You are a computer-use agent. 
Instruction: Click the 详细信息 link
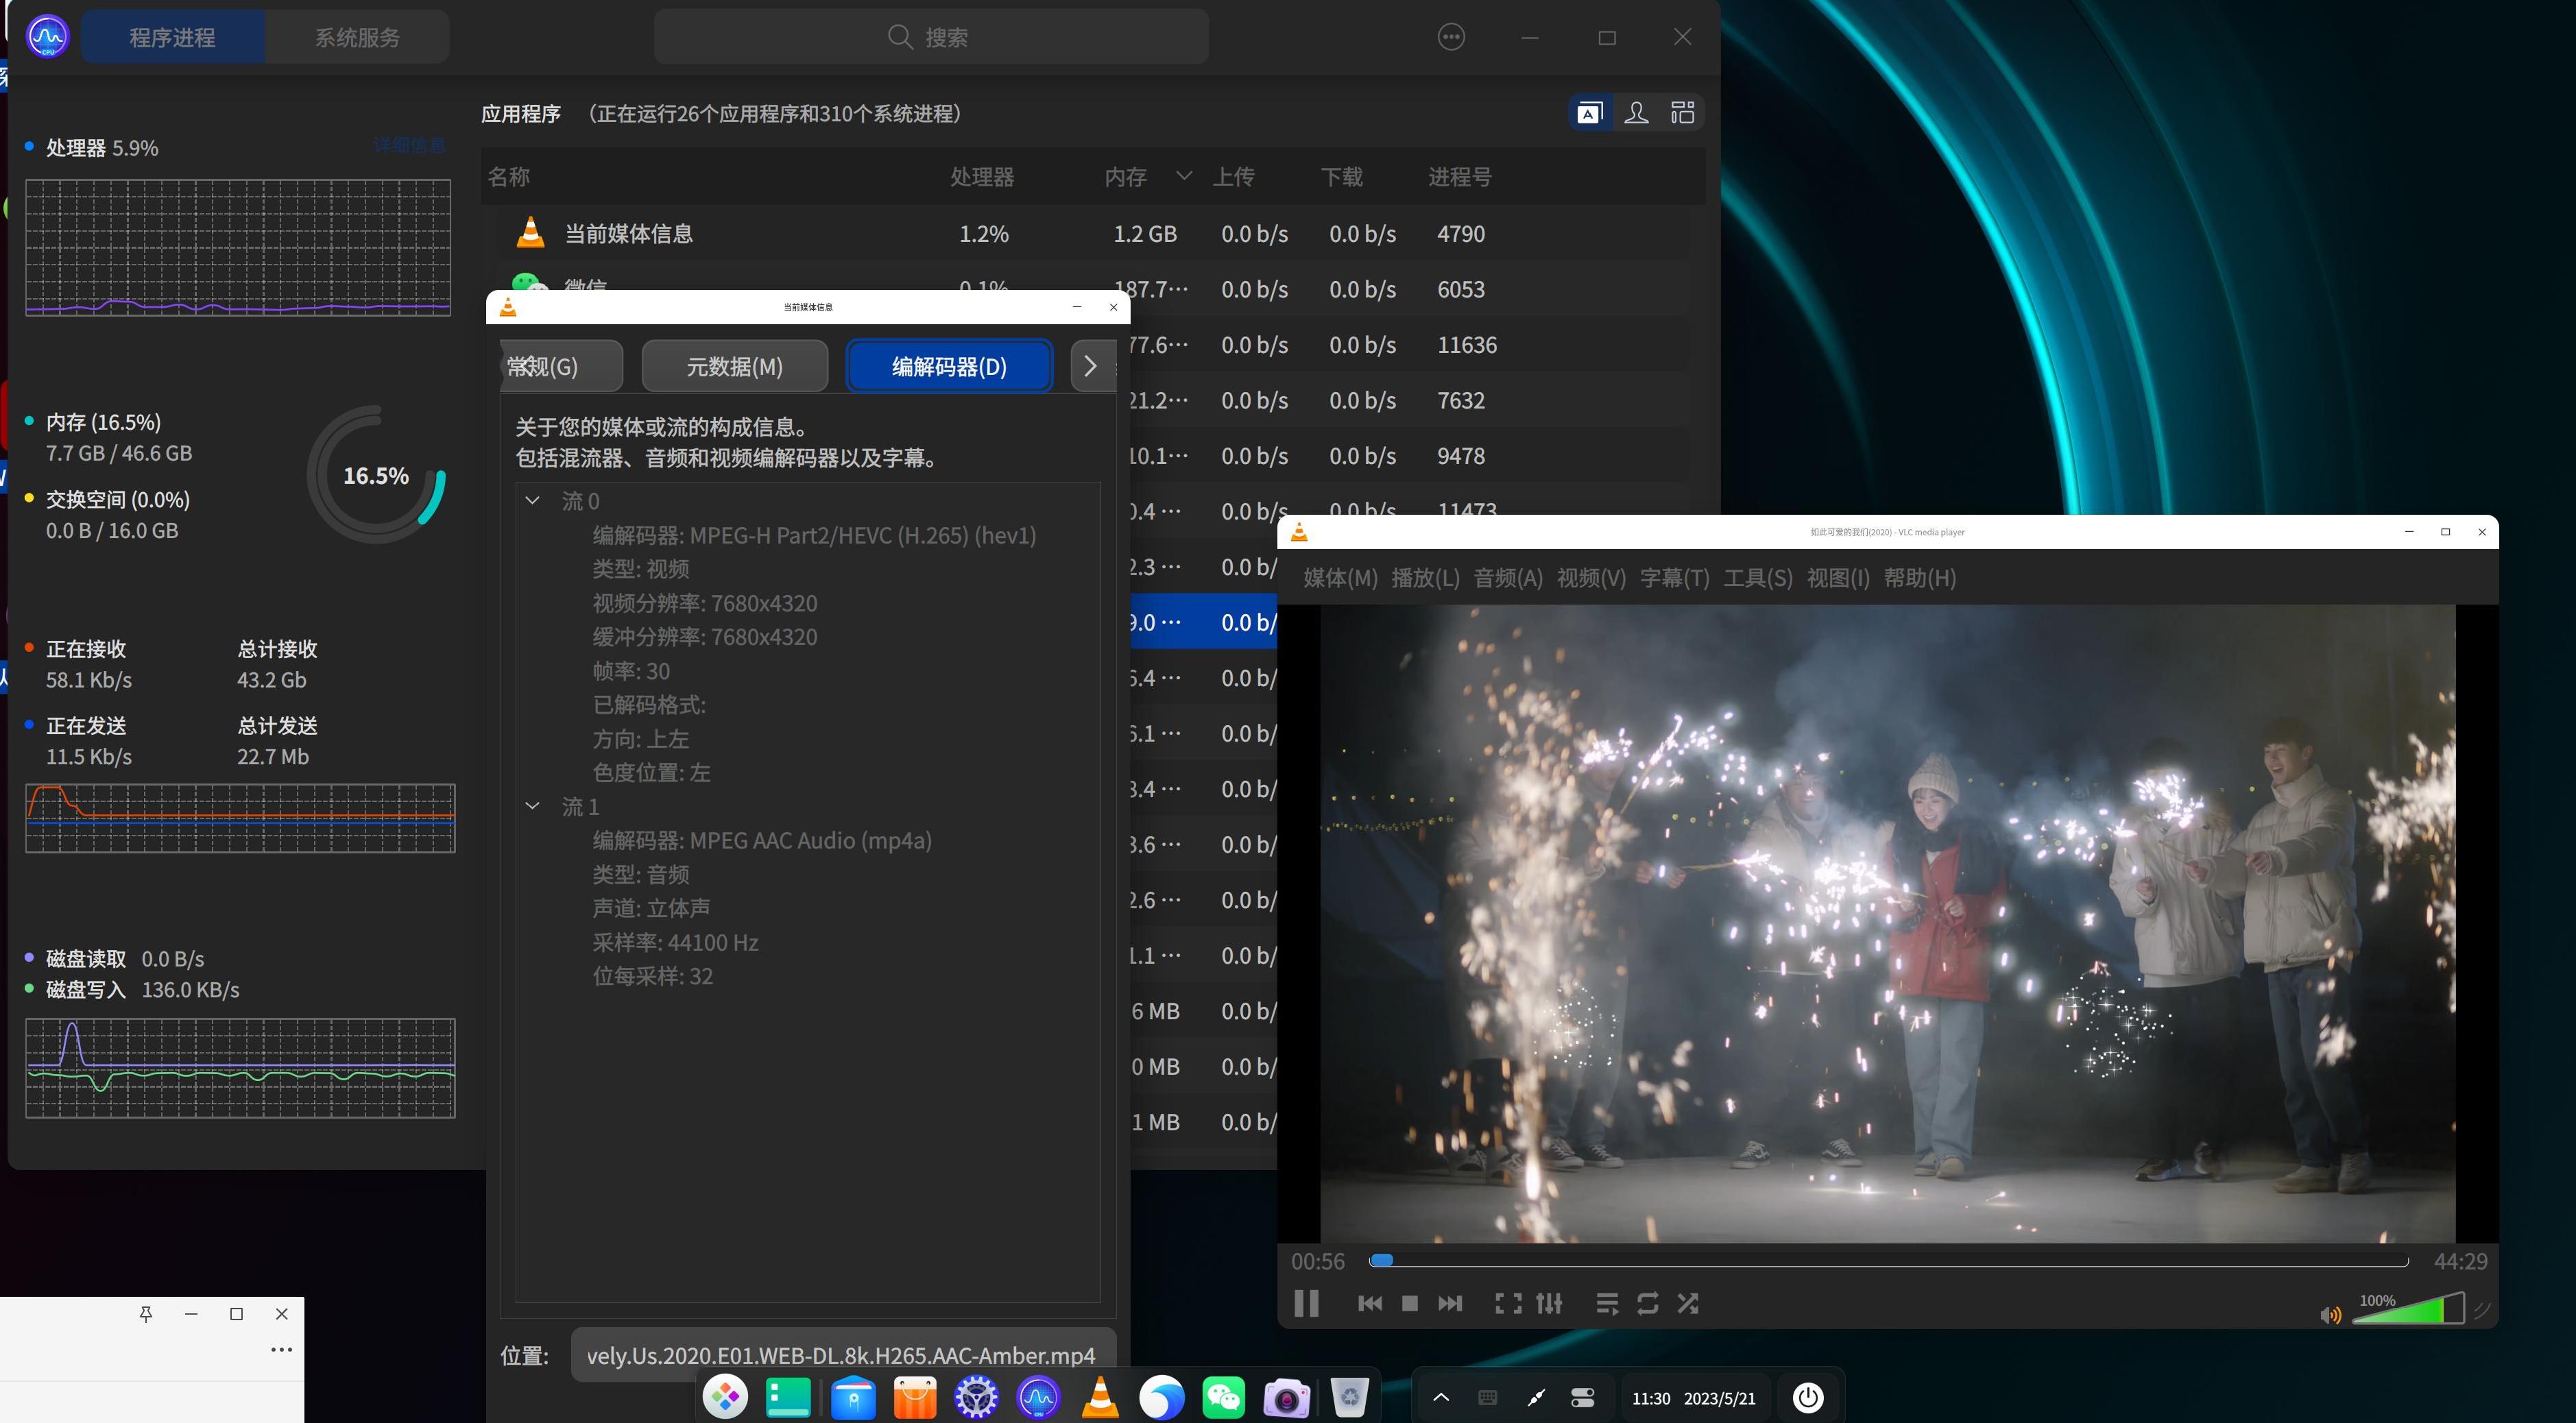[409, 145]
